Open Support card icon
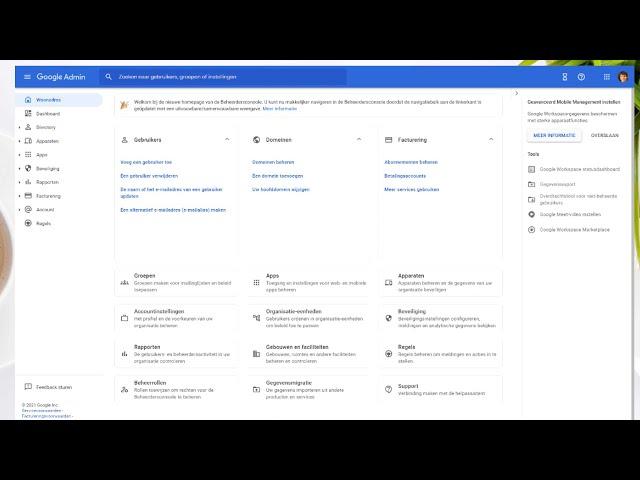 [389, 390]
